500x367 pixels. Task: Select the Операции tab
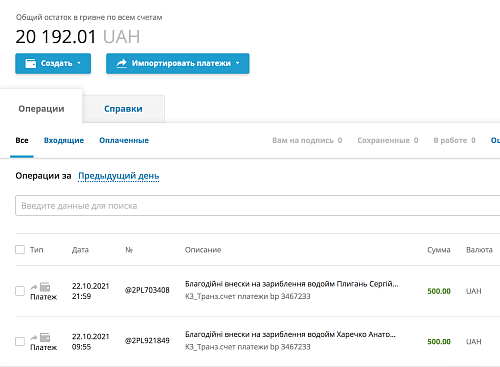point(41,109)
